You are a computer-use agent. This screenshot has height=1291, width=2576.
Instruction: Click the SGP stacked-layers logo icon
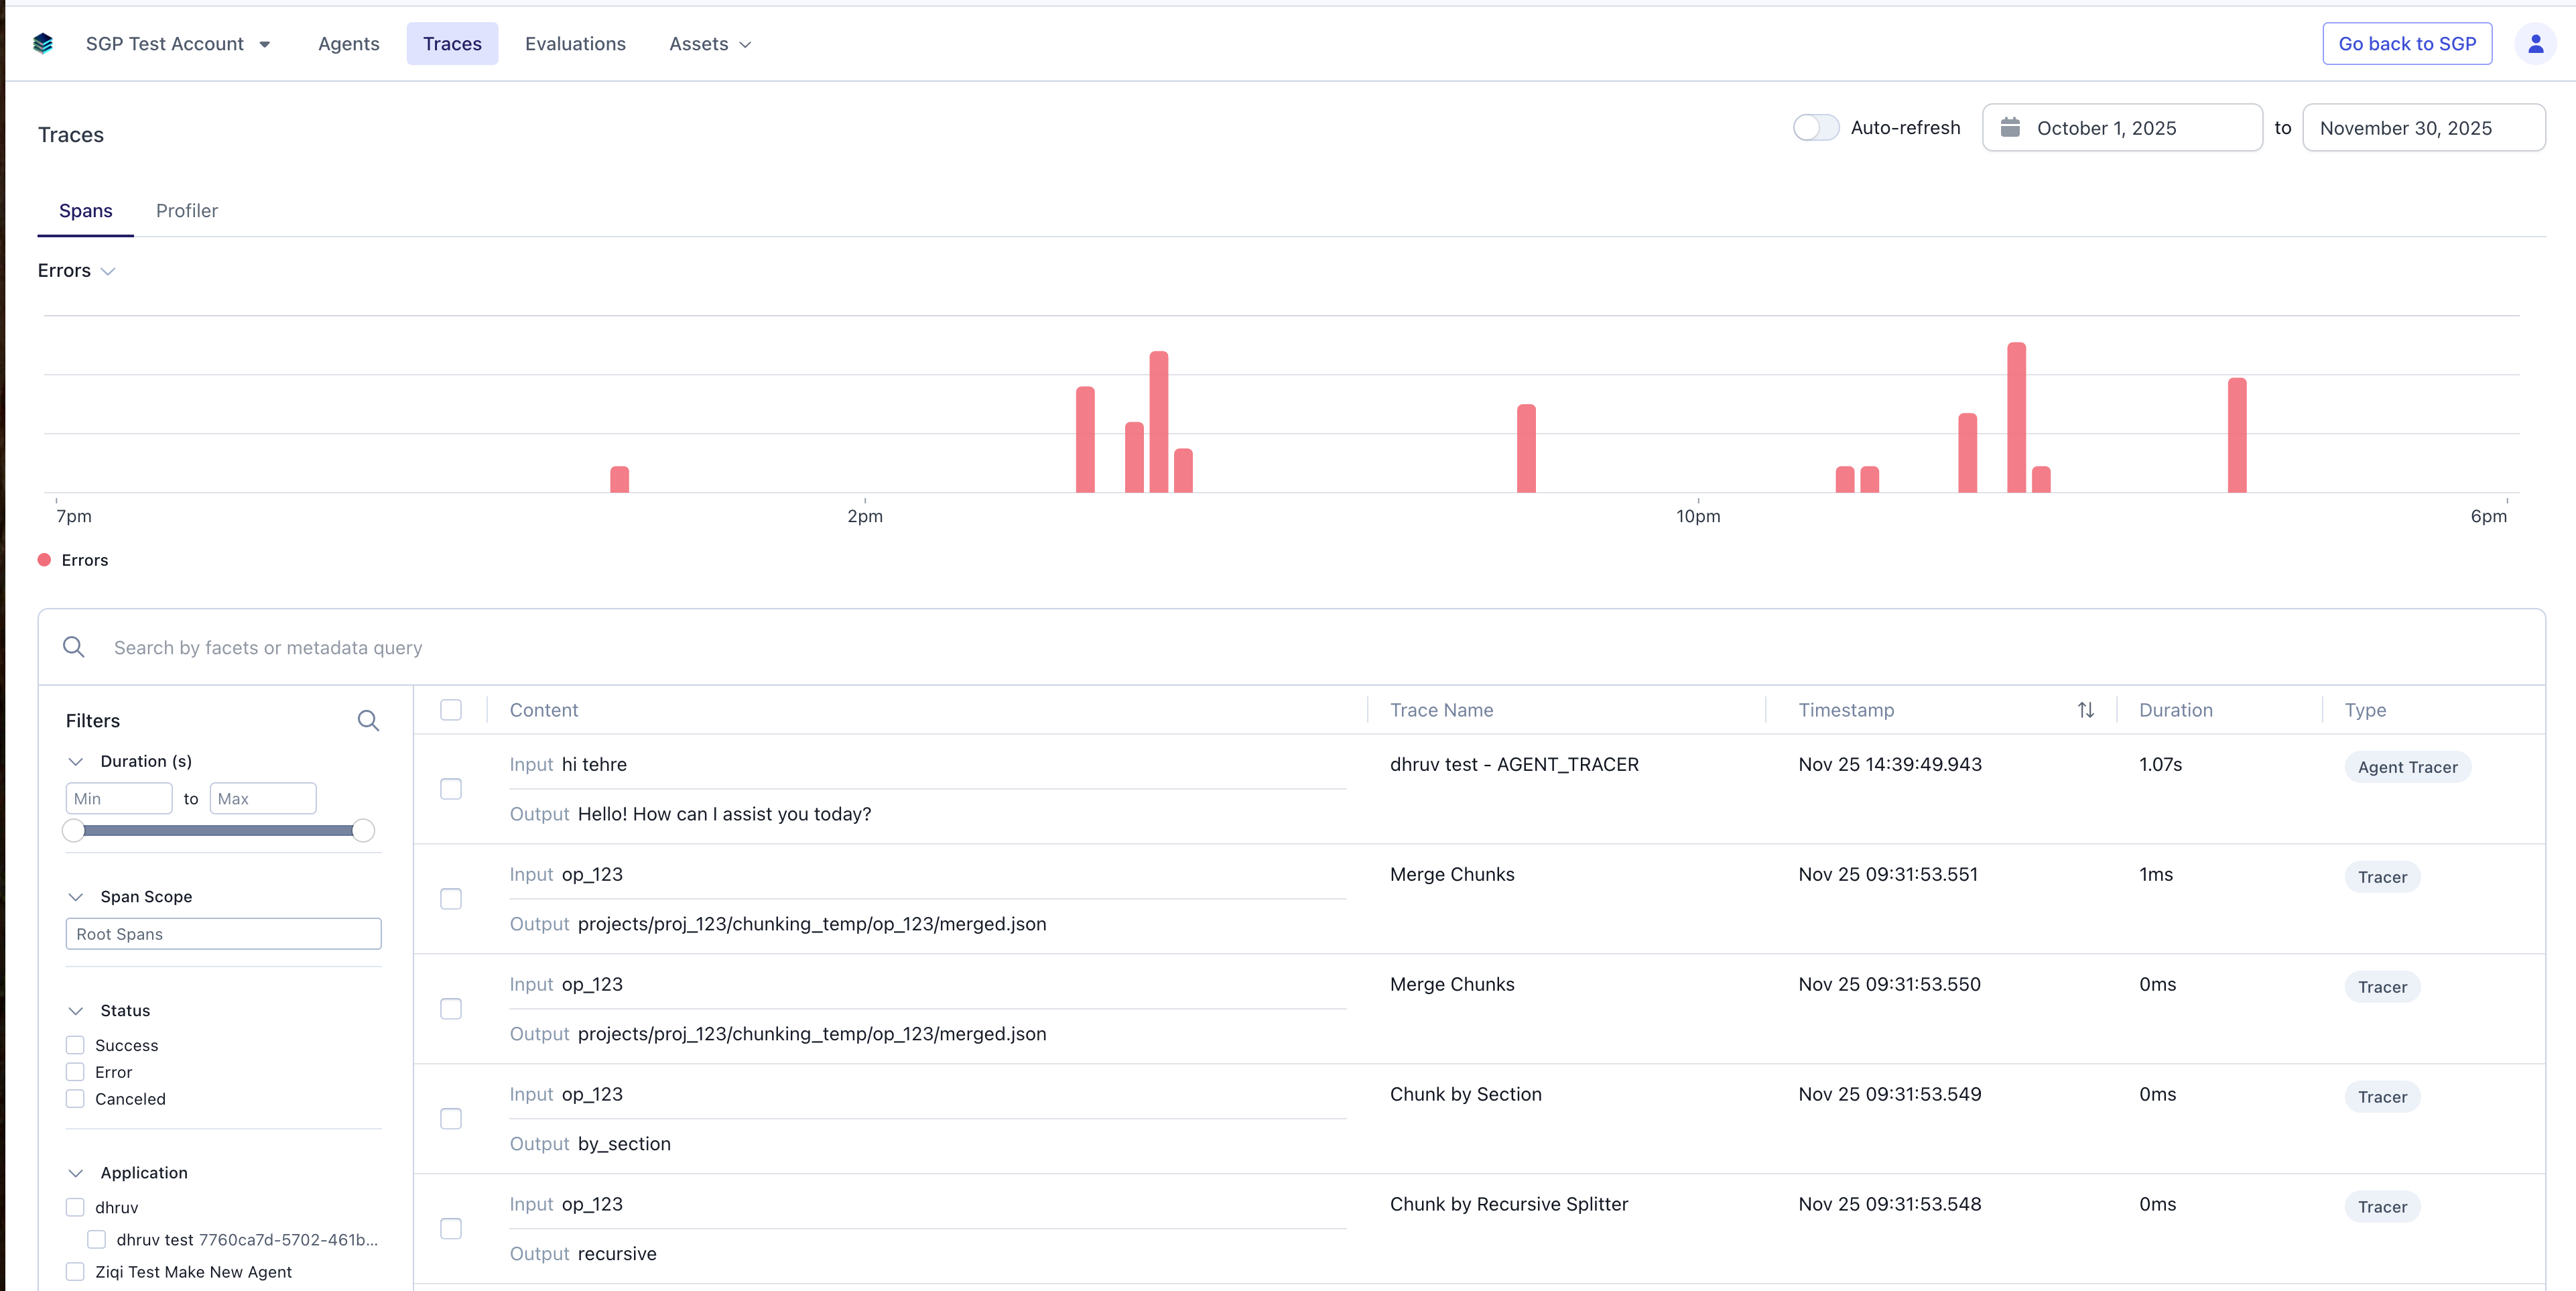coord(42,43)
